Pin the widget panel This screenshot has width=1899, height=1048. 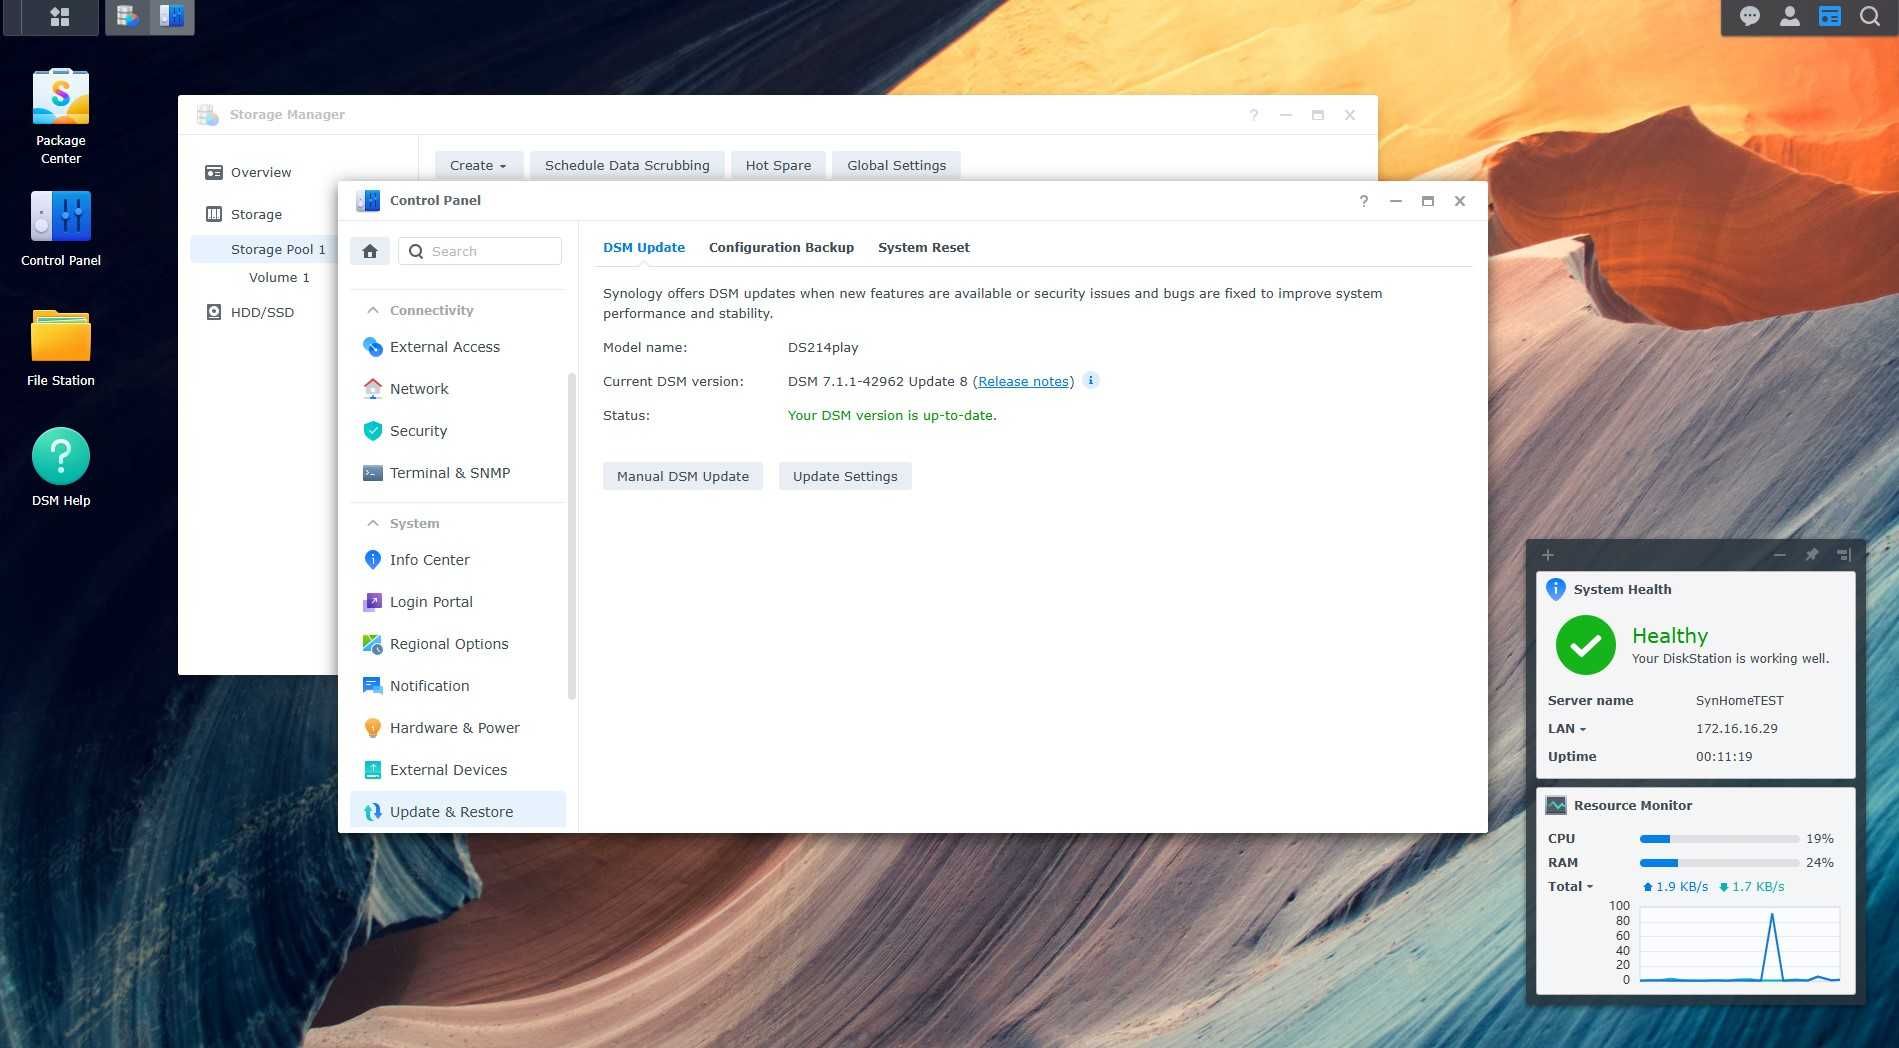[x=1811, y=555]
